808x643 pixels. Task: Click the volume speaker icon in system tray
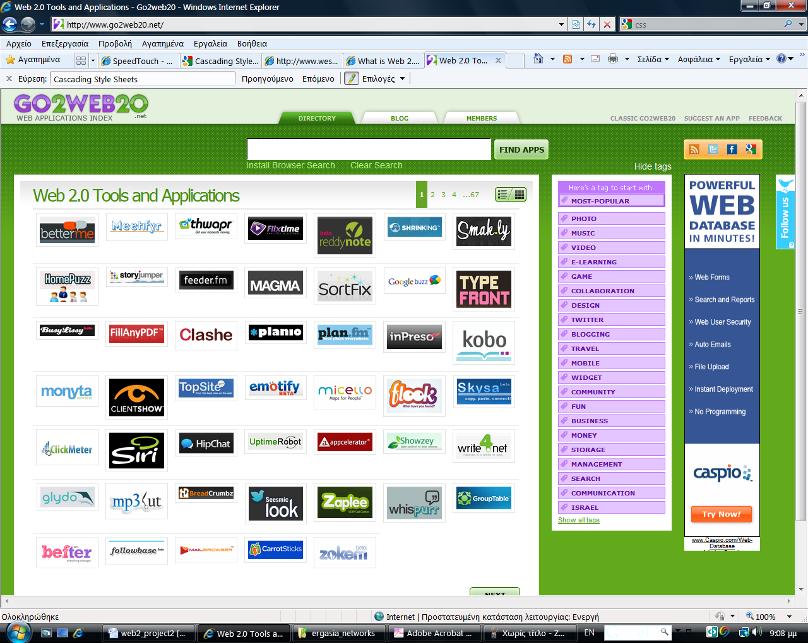click(756, 632)
